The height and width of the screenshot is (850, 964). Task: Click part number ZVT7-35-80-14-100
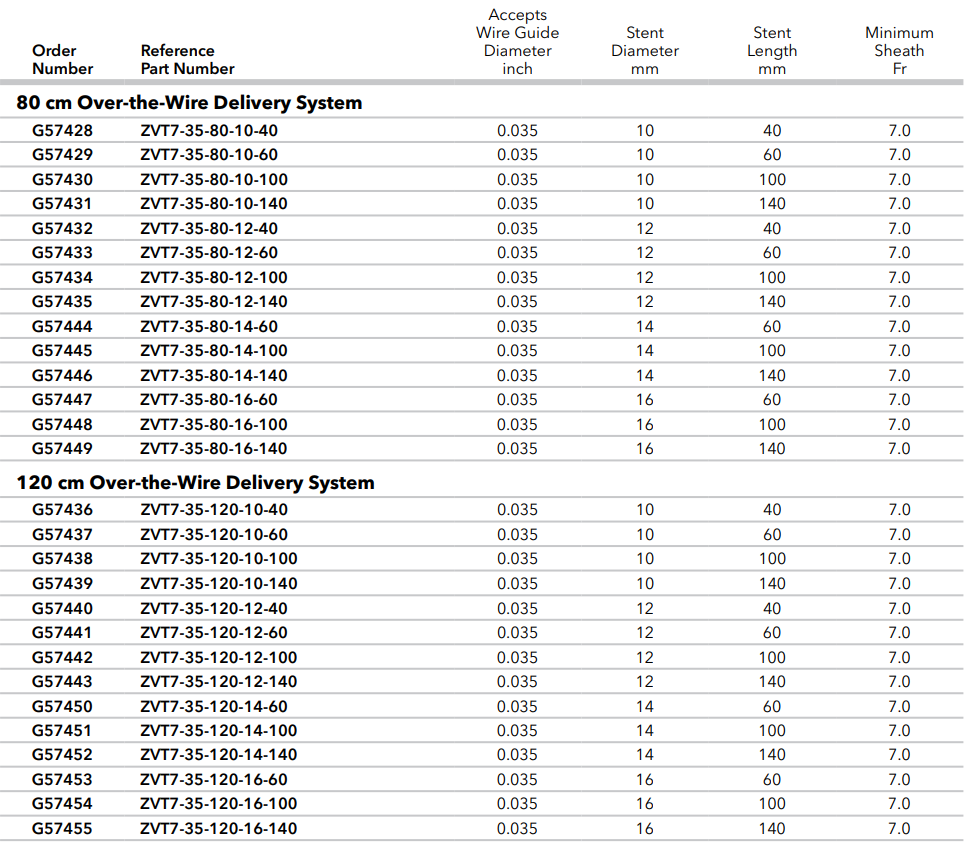[213, 351]
